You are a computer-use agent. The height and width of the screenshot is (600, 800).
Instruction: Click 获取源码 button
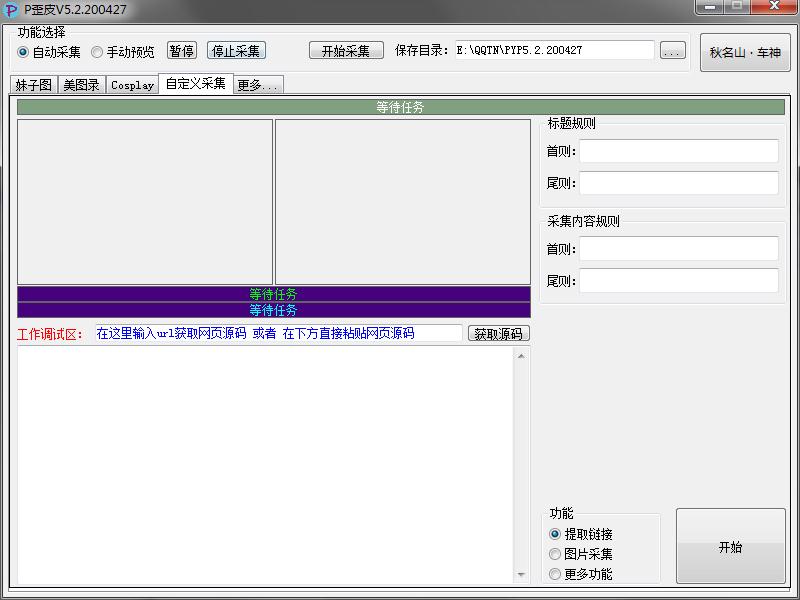498,333
